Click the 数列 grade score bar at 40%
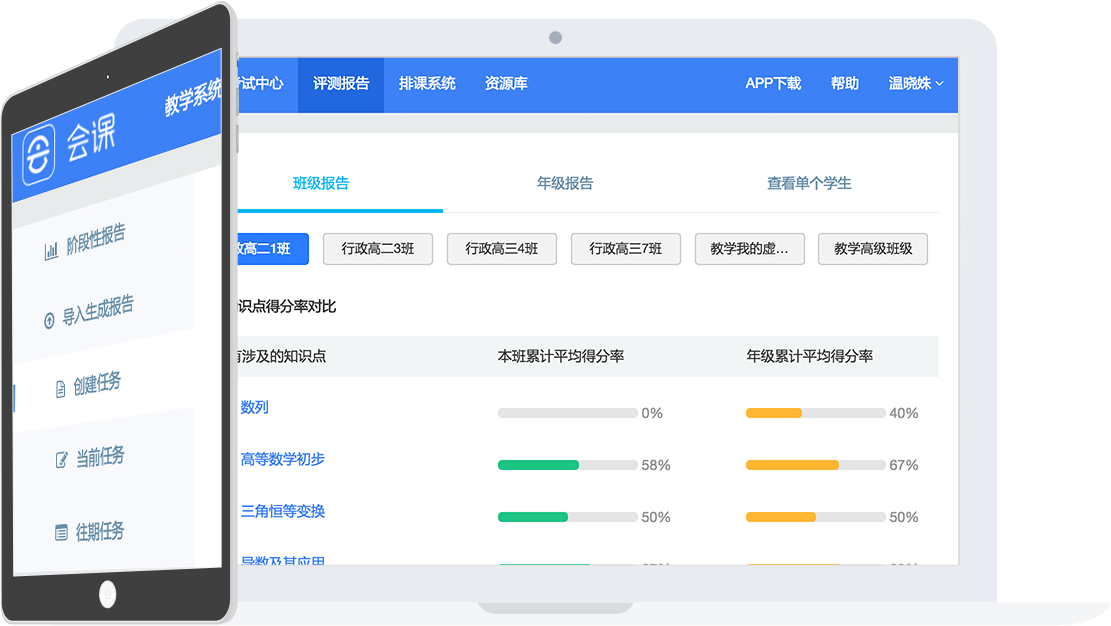The image size is (1111, 626). point(816,413)
